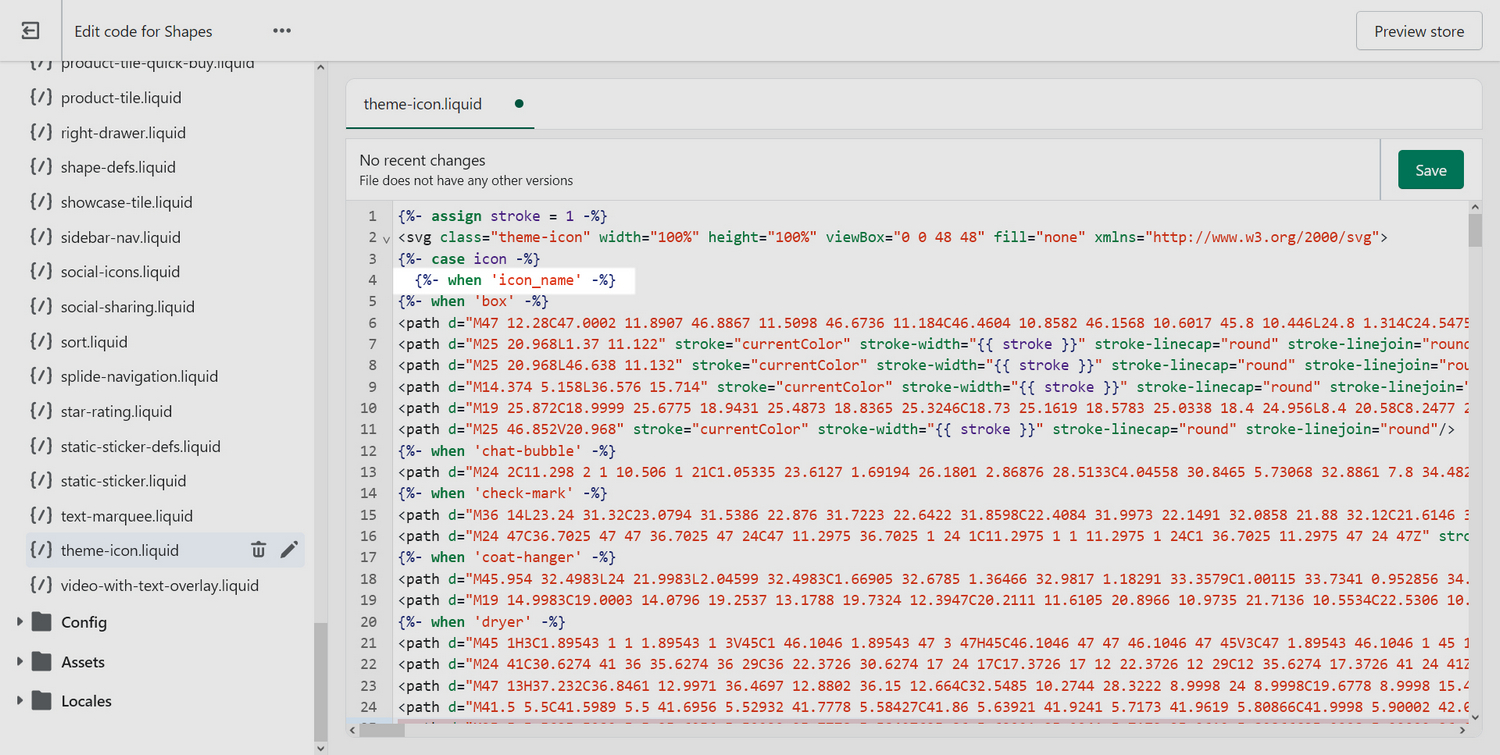1500x755 pixels.
Task: Click the social-icons.liquid file icon
Action: point(40,271)
